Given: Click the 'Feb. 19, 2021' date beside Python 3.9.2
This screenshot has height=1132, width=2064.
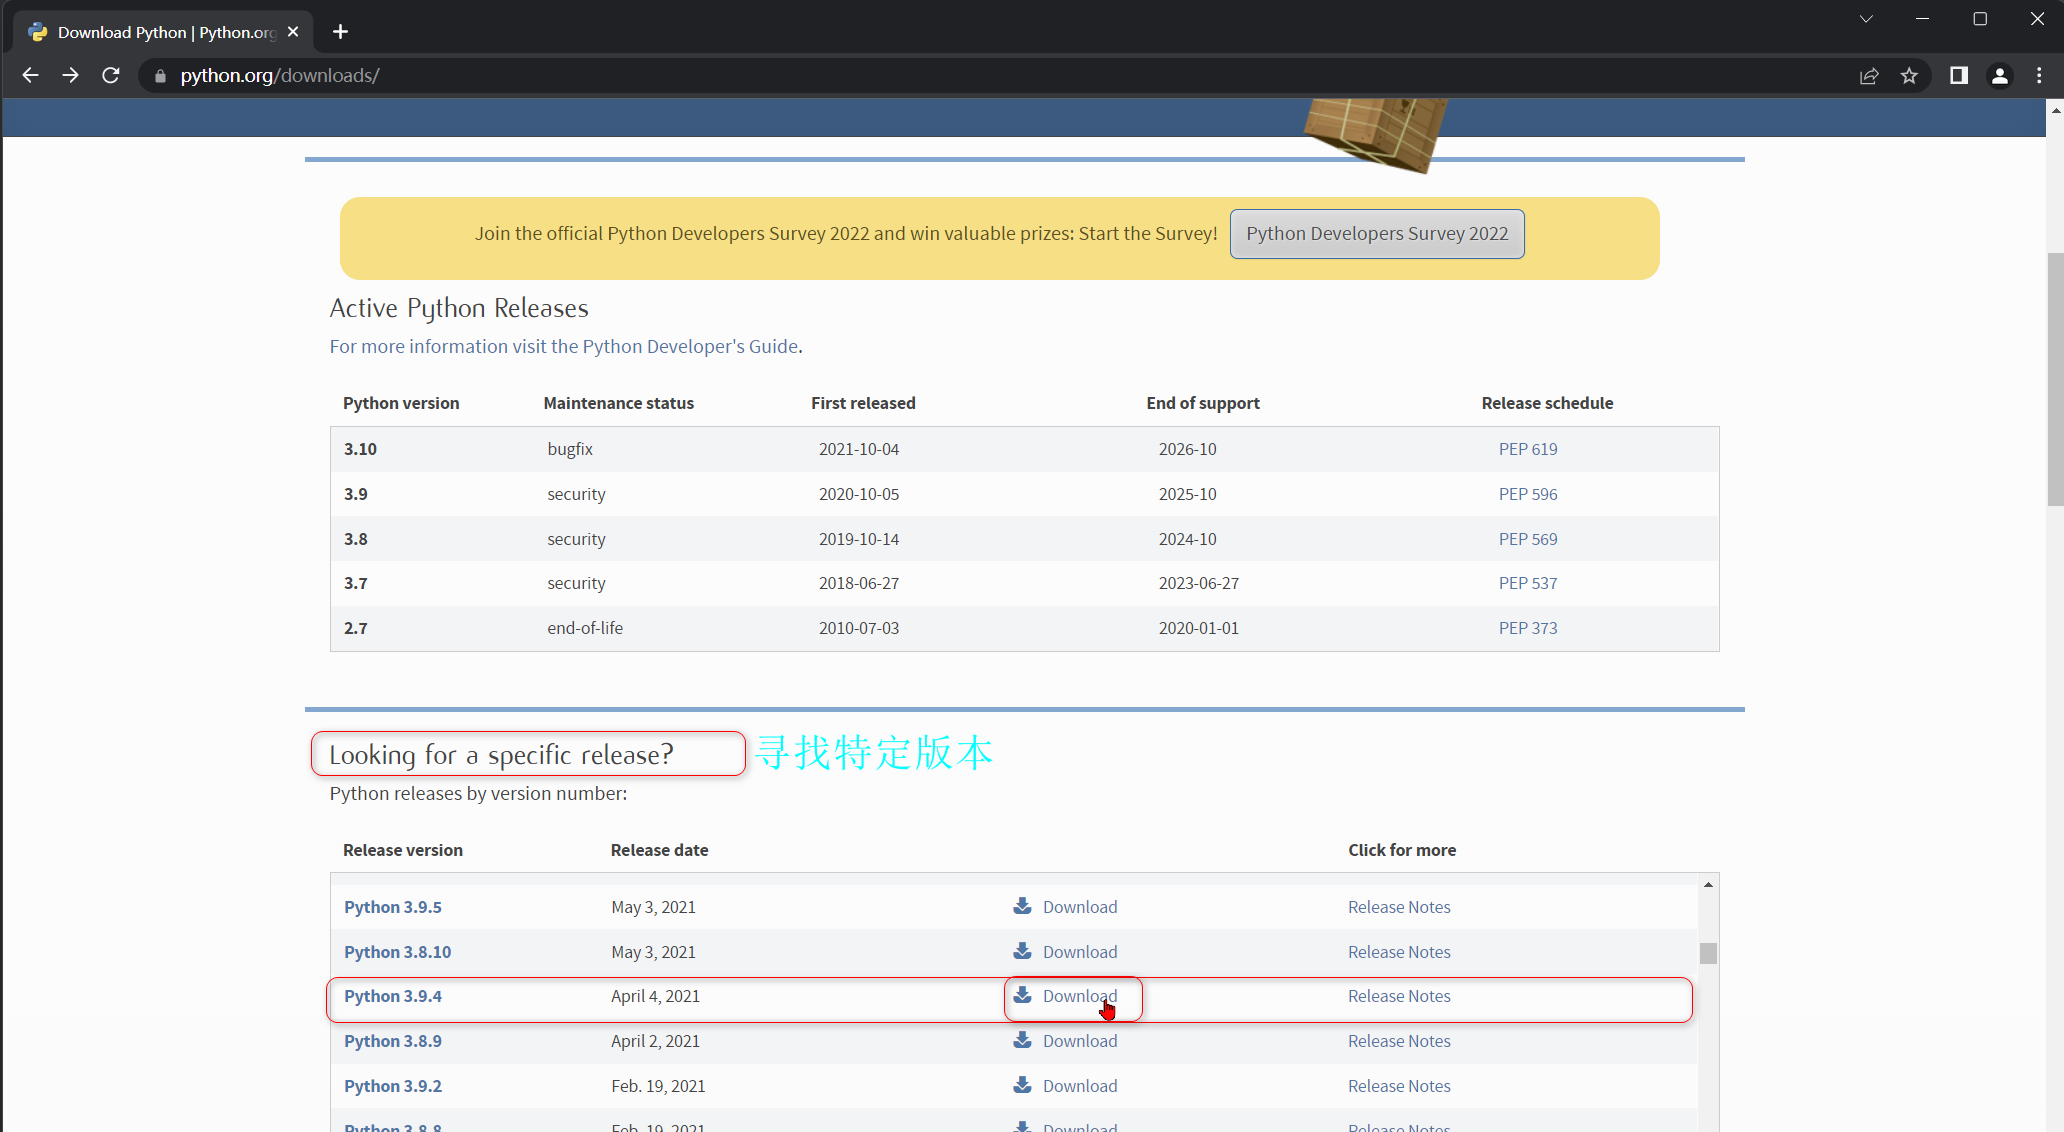Looking at the screenshot, I should coord(658,1086).
